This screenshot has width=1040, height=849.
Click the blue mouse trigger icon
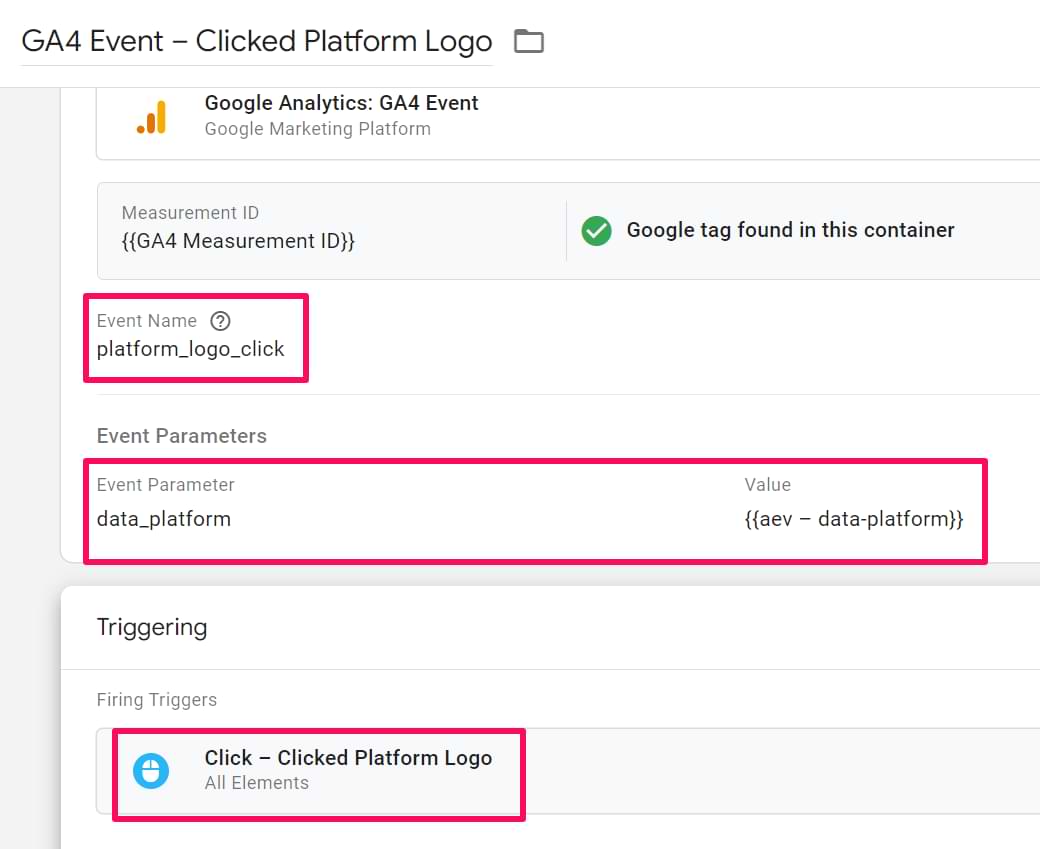tap(151, 770)
